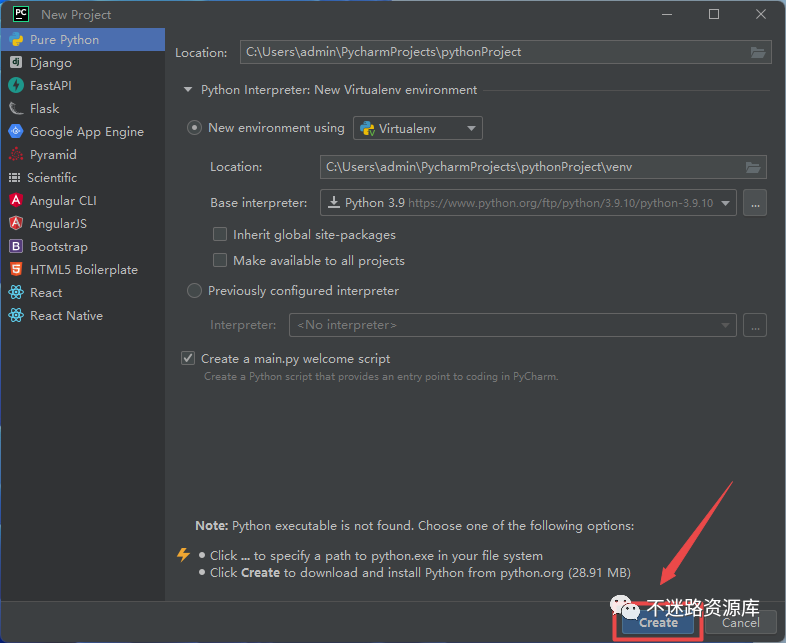786x643 pixels.
Task: Collapse the Python Interpreter section
Action: (x=187, y=90)
